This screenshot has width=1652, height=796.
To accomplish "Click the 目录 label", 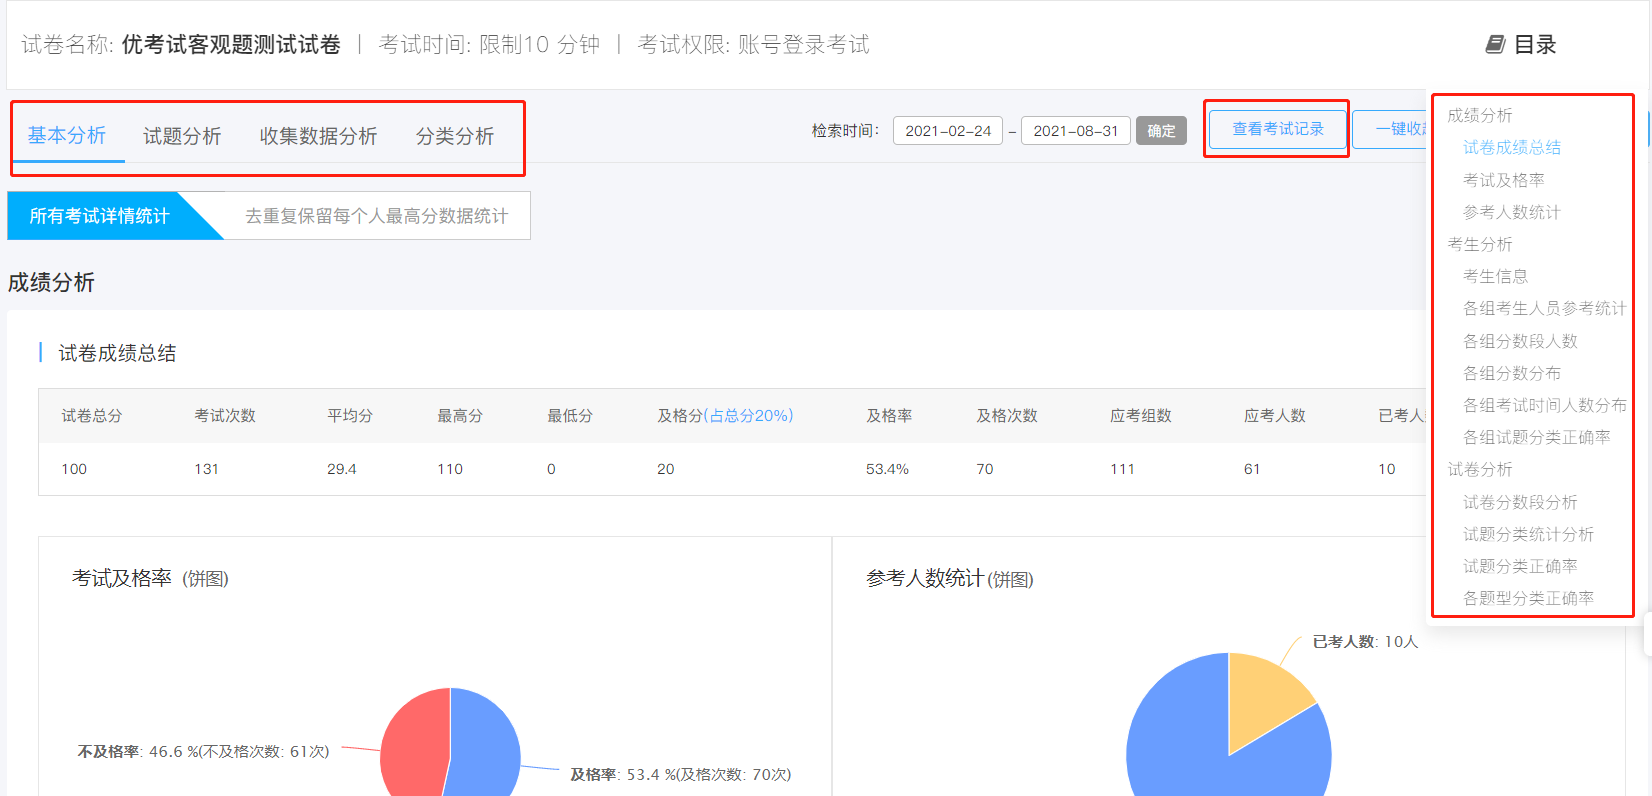I will pos(1535,44).
